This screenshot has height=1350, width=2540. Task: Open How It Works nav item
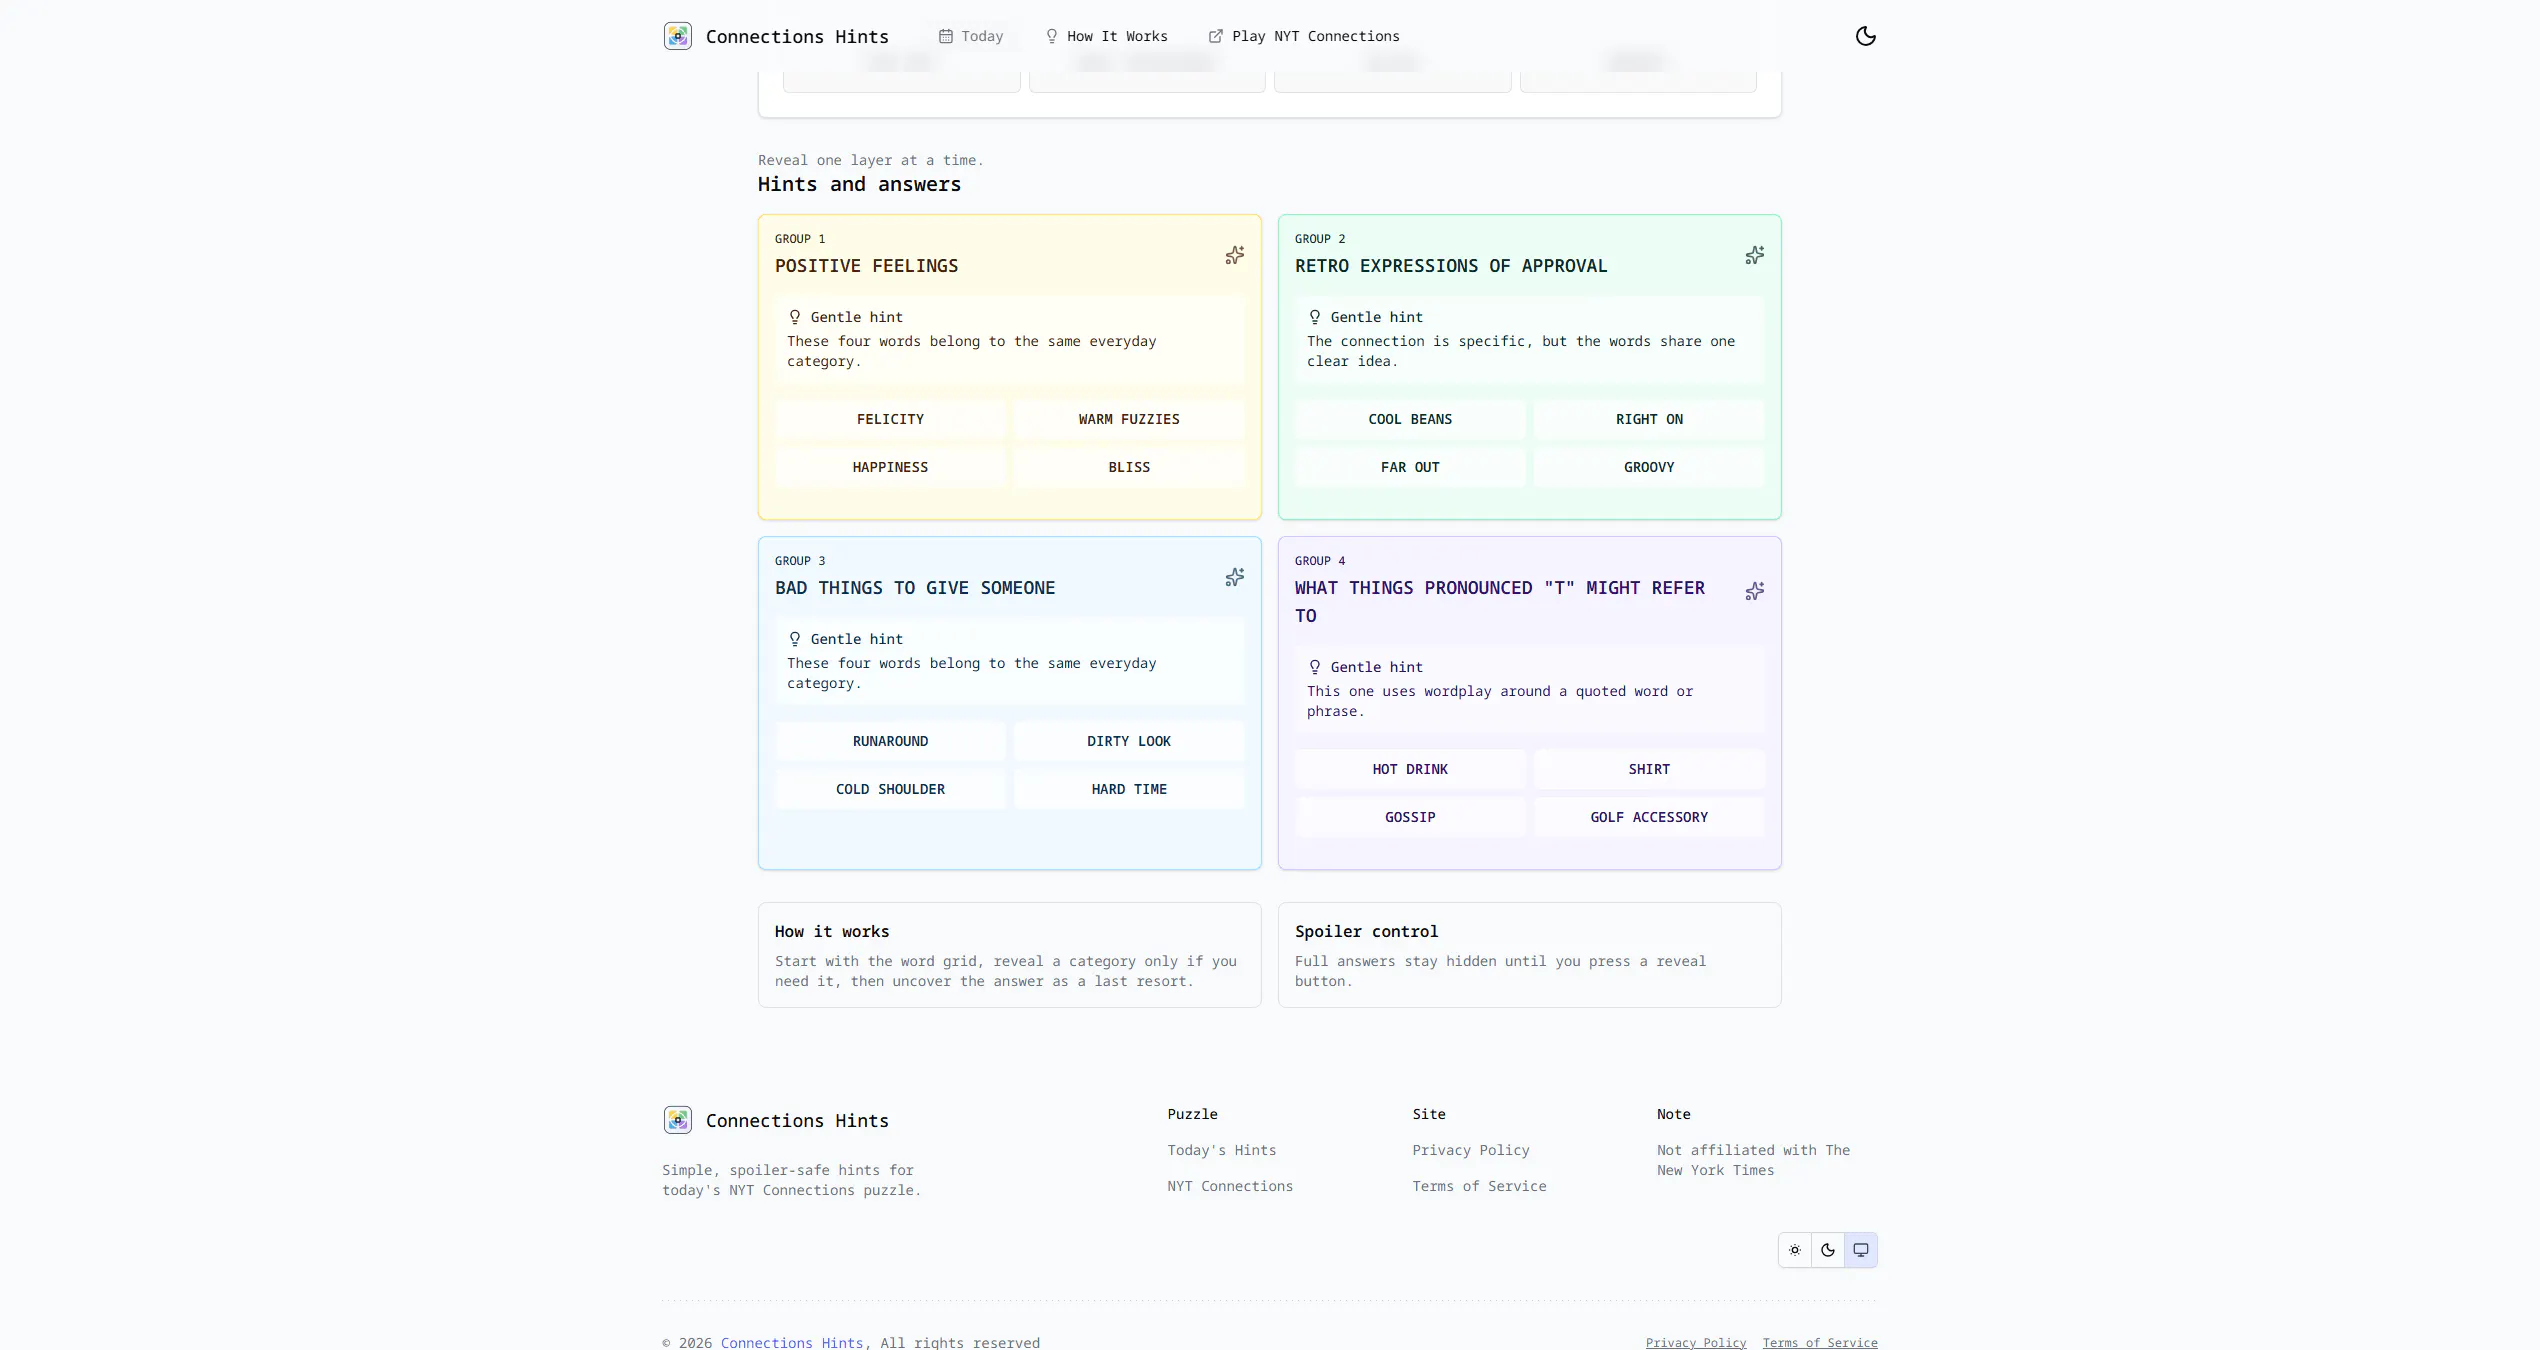[1107, 36]
